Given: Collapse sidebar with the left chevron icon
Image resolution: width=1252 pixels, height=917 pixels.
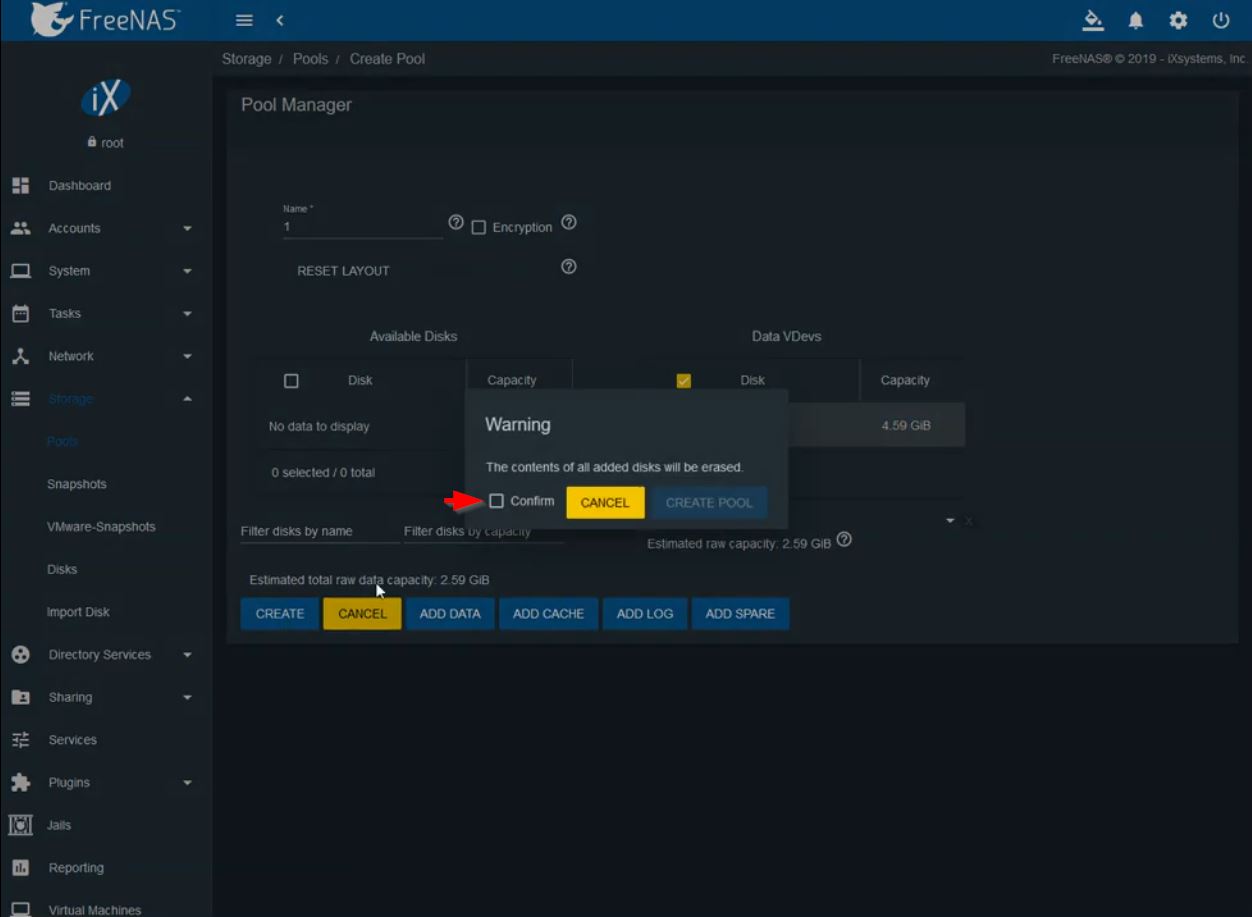Looking at the screenshot, I should 280,20.
